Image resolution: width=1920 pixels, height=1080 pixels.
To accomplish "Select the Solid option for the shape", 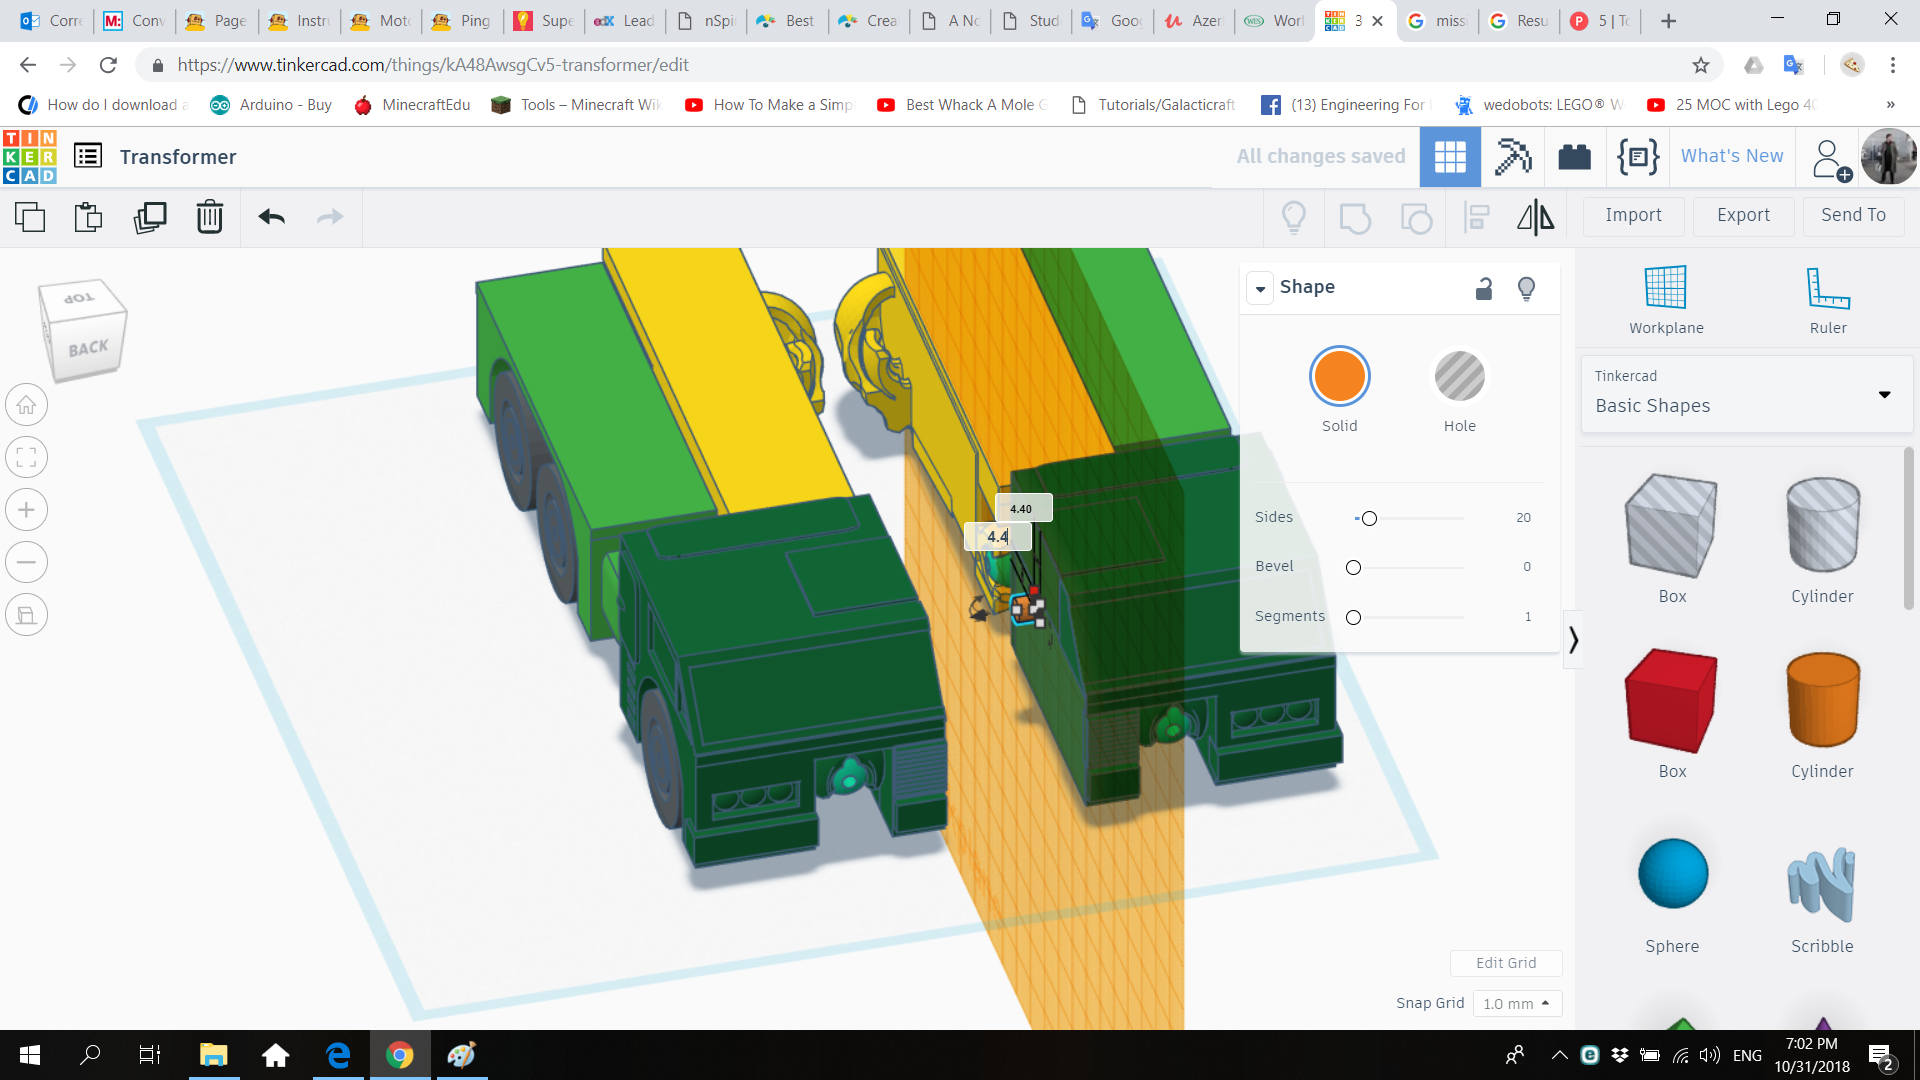I will point(1339,376).
